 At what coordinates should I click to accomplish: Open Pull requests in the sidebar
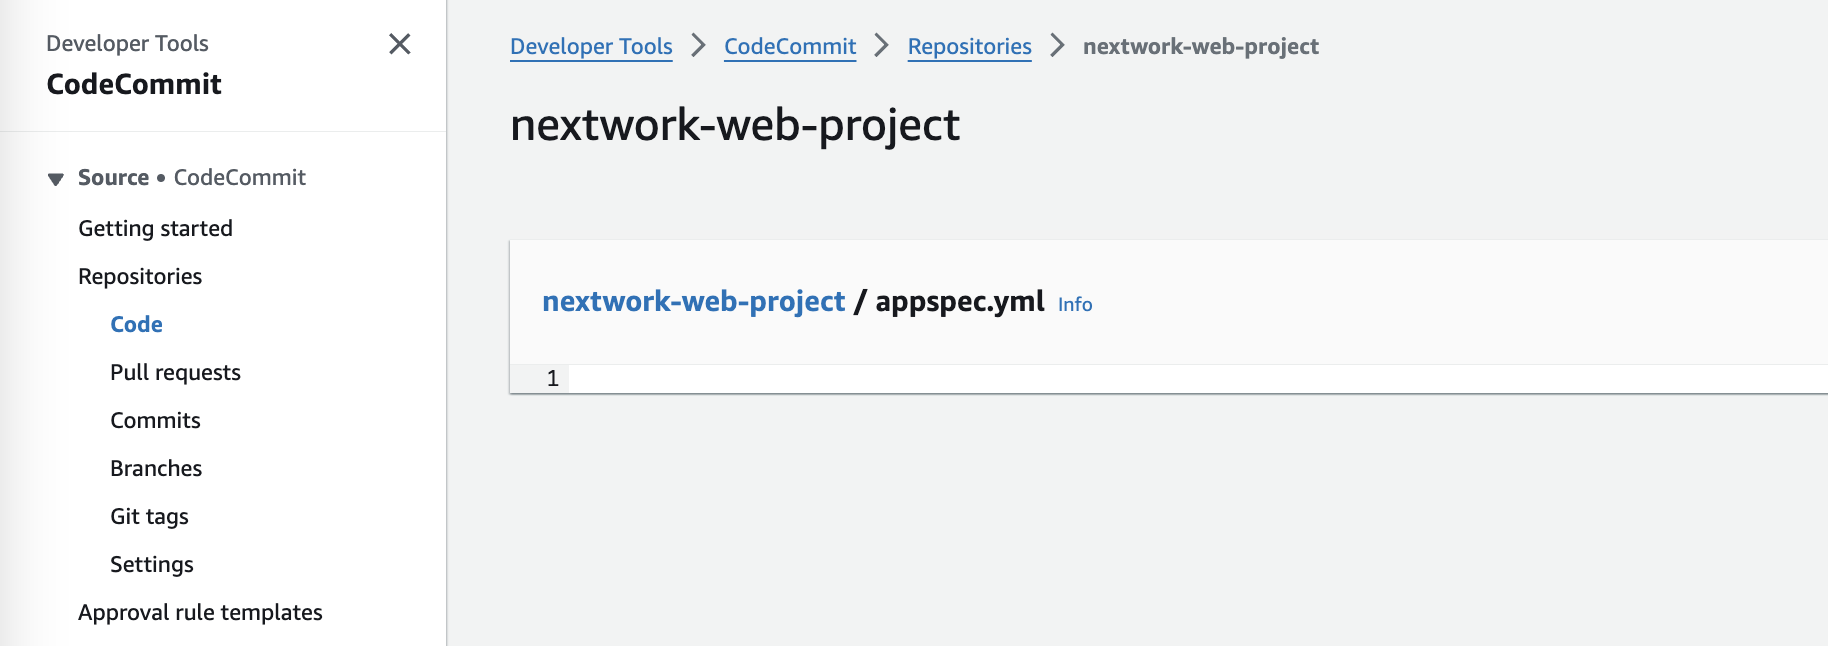[x=175, y=372]
